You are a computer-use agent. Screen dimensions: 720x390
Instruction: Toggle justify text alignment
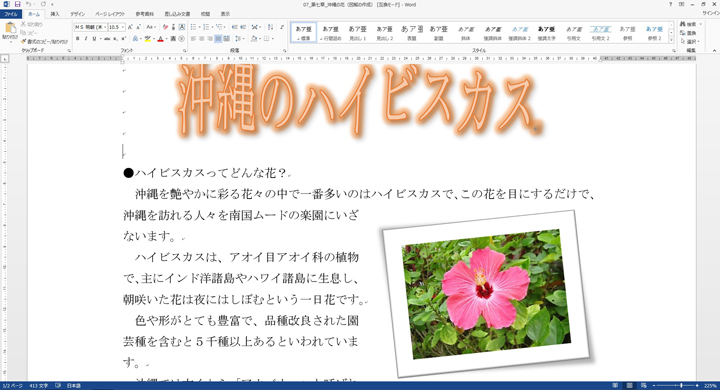pyautogui.click(x=218, y=39)
